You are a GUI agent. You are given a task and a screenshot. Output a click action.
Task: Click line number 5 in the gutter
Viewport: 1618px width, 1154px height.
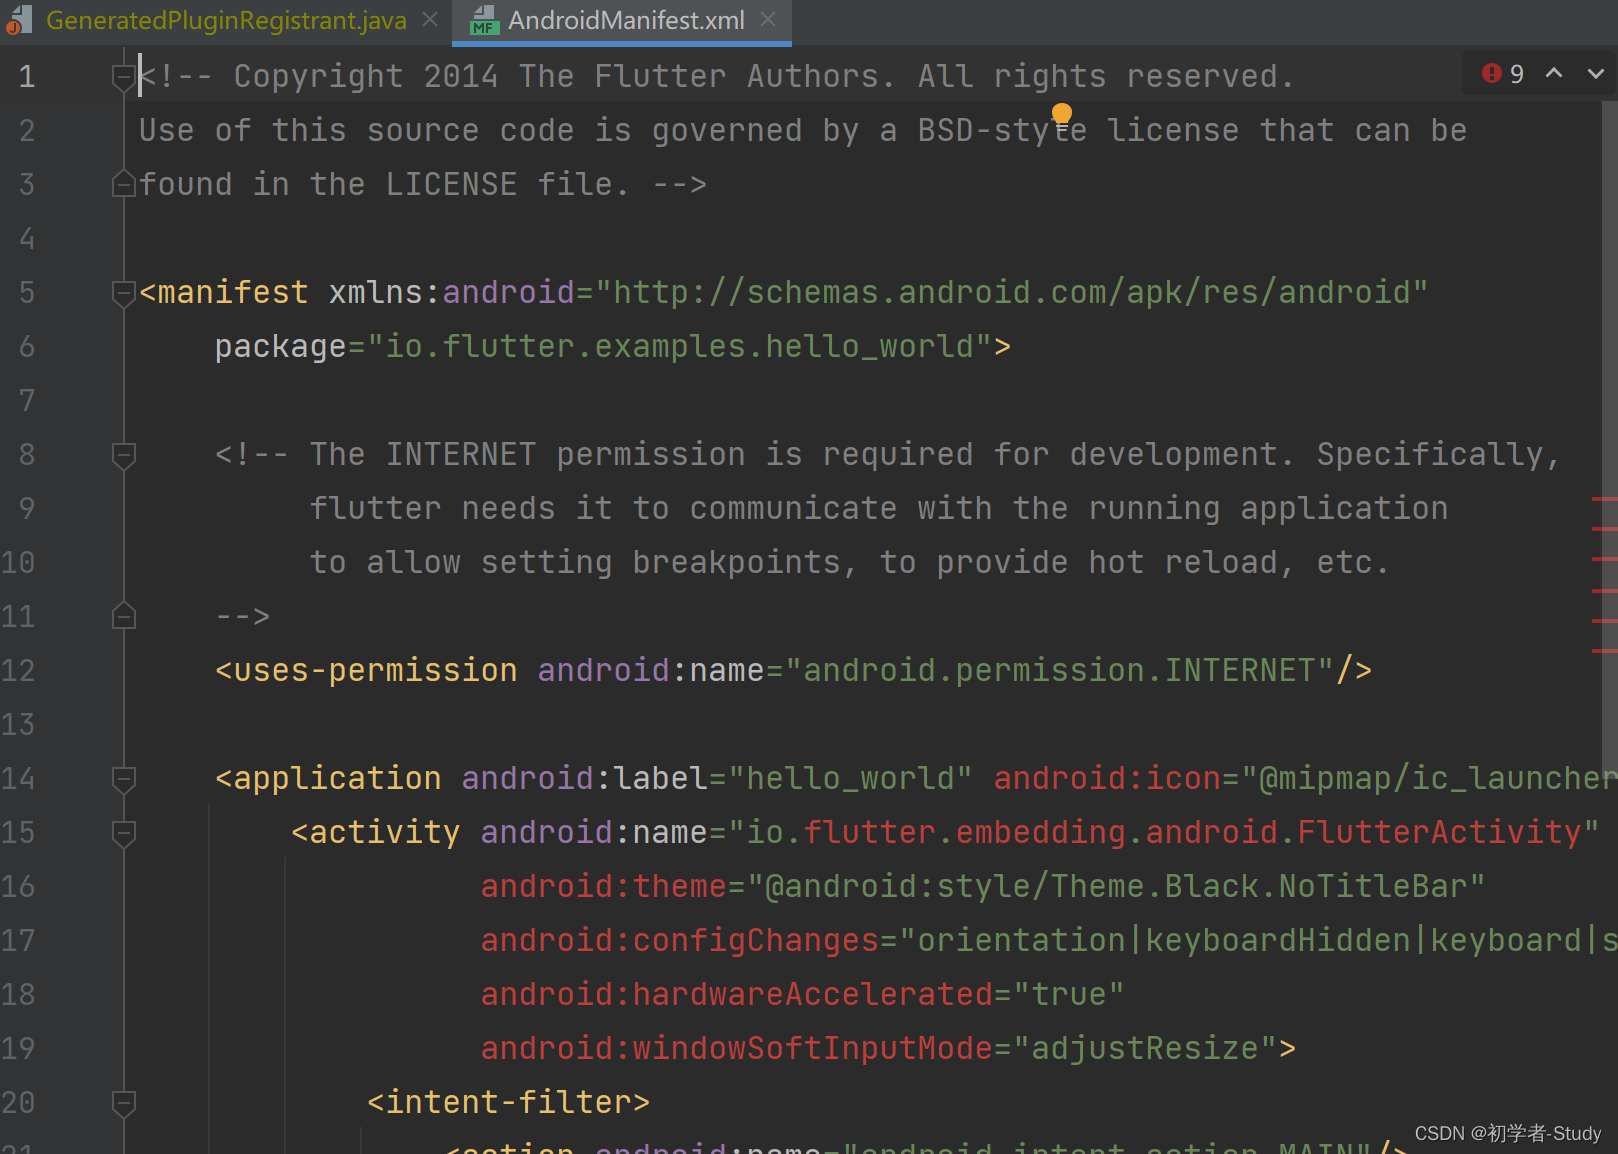point(27,292)
